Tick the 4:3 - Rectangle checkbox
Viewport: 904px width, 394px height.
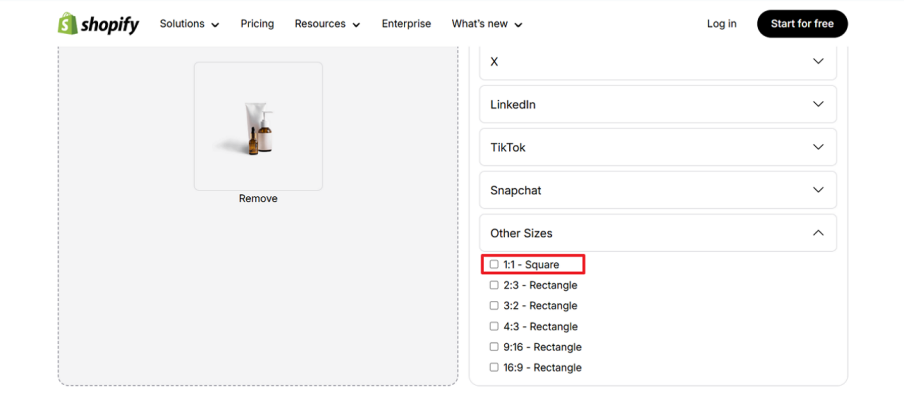[494, 326]
